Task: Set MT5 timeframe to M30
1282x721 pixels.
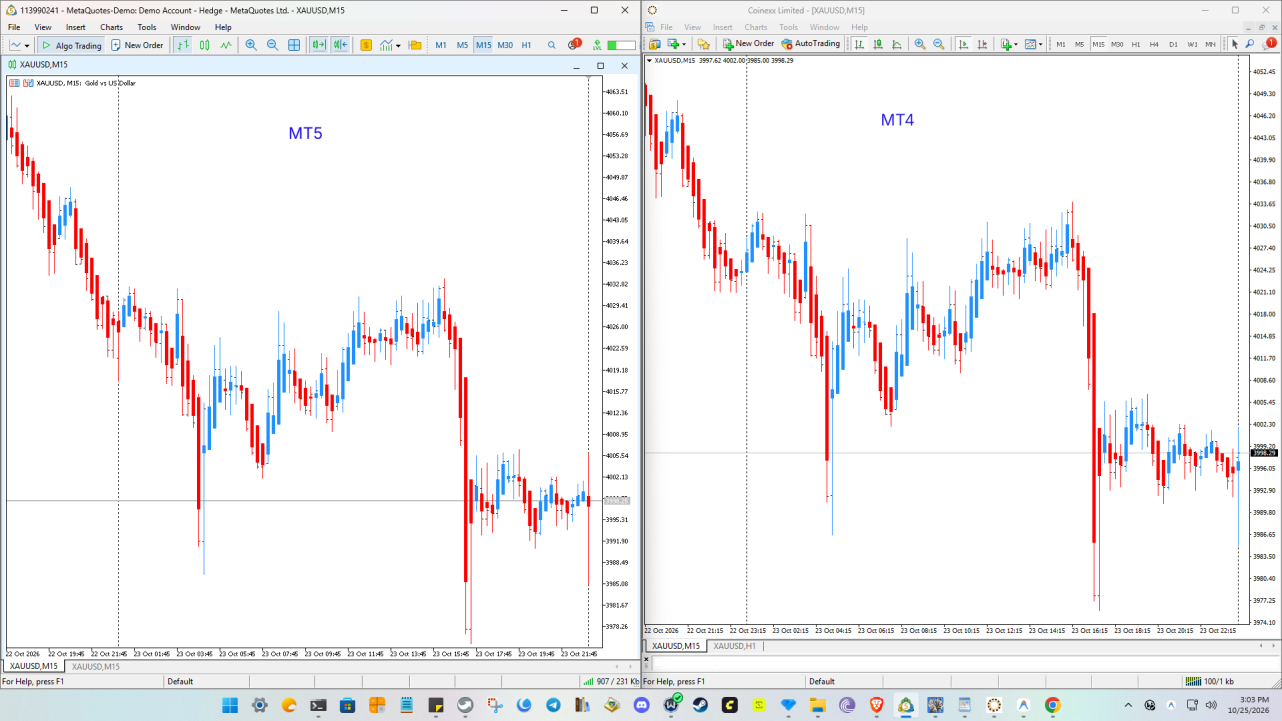Action: pos(505,45)
